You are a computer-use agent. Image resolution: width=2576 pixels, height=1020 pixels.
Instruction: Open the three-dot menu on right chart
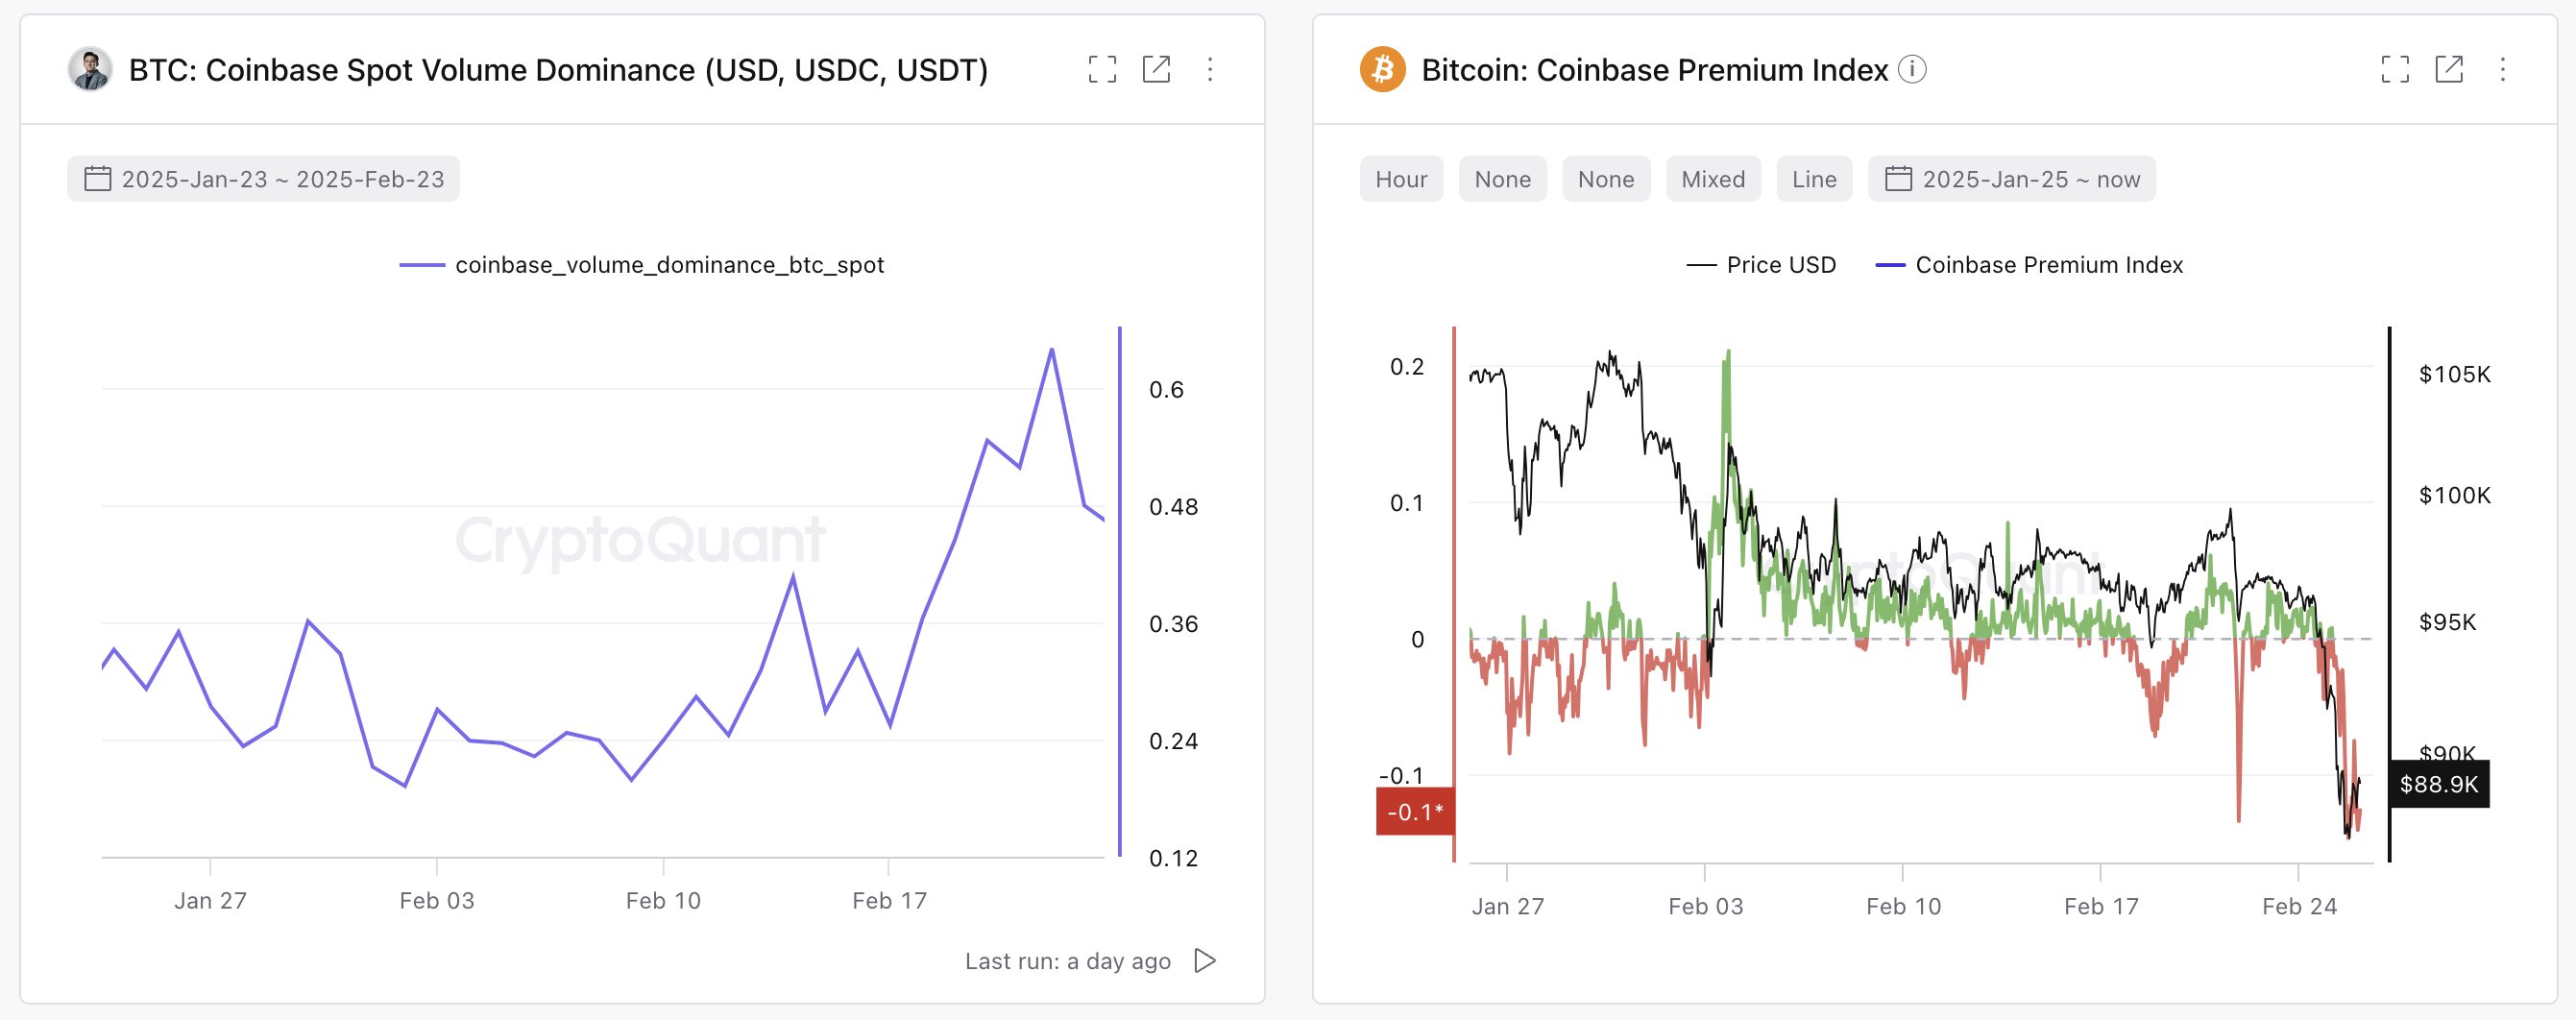2503,70
